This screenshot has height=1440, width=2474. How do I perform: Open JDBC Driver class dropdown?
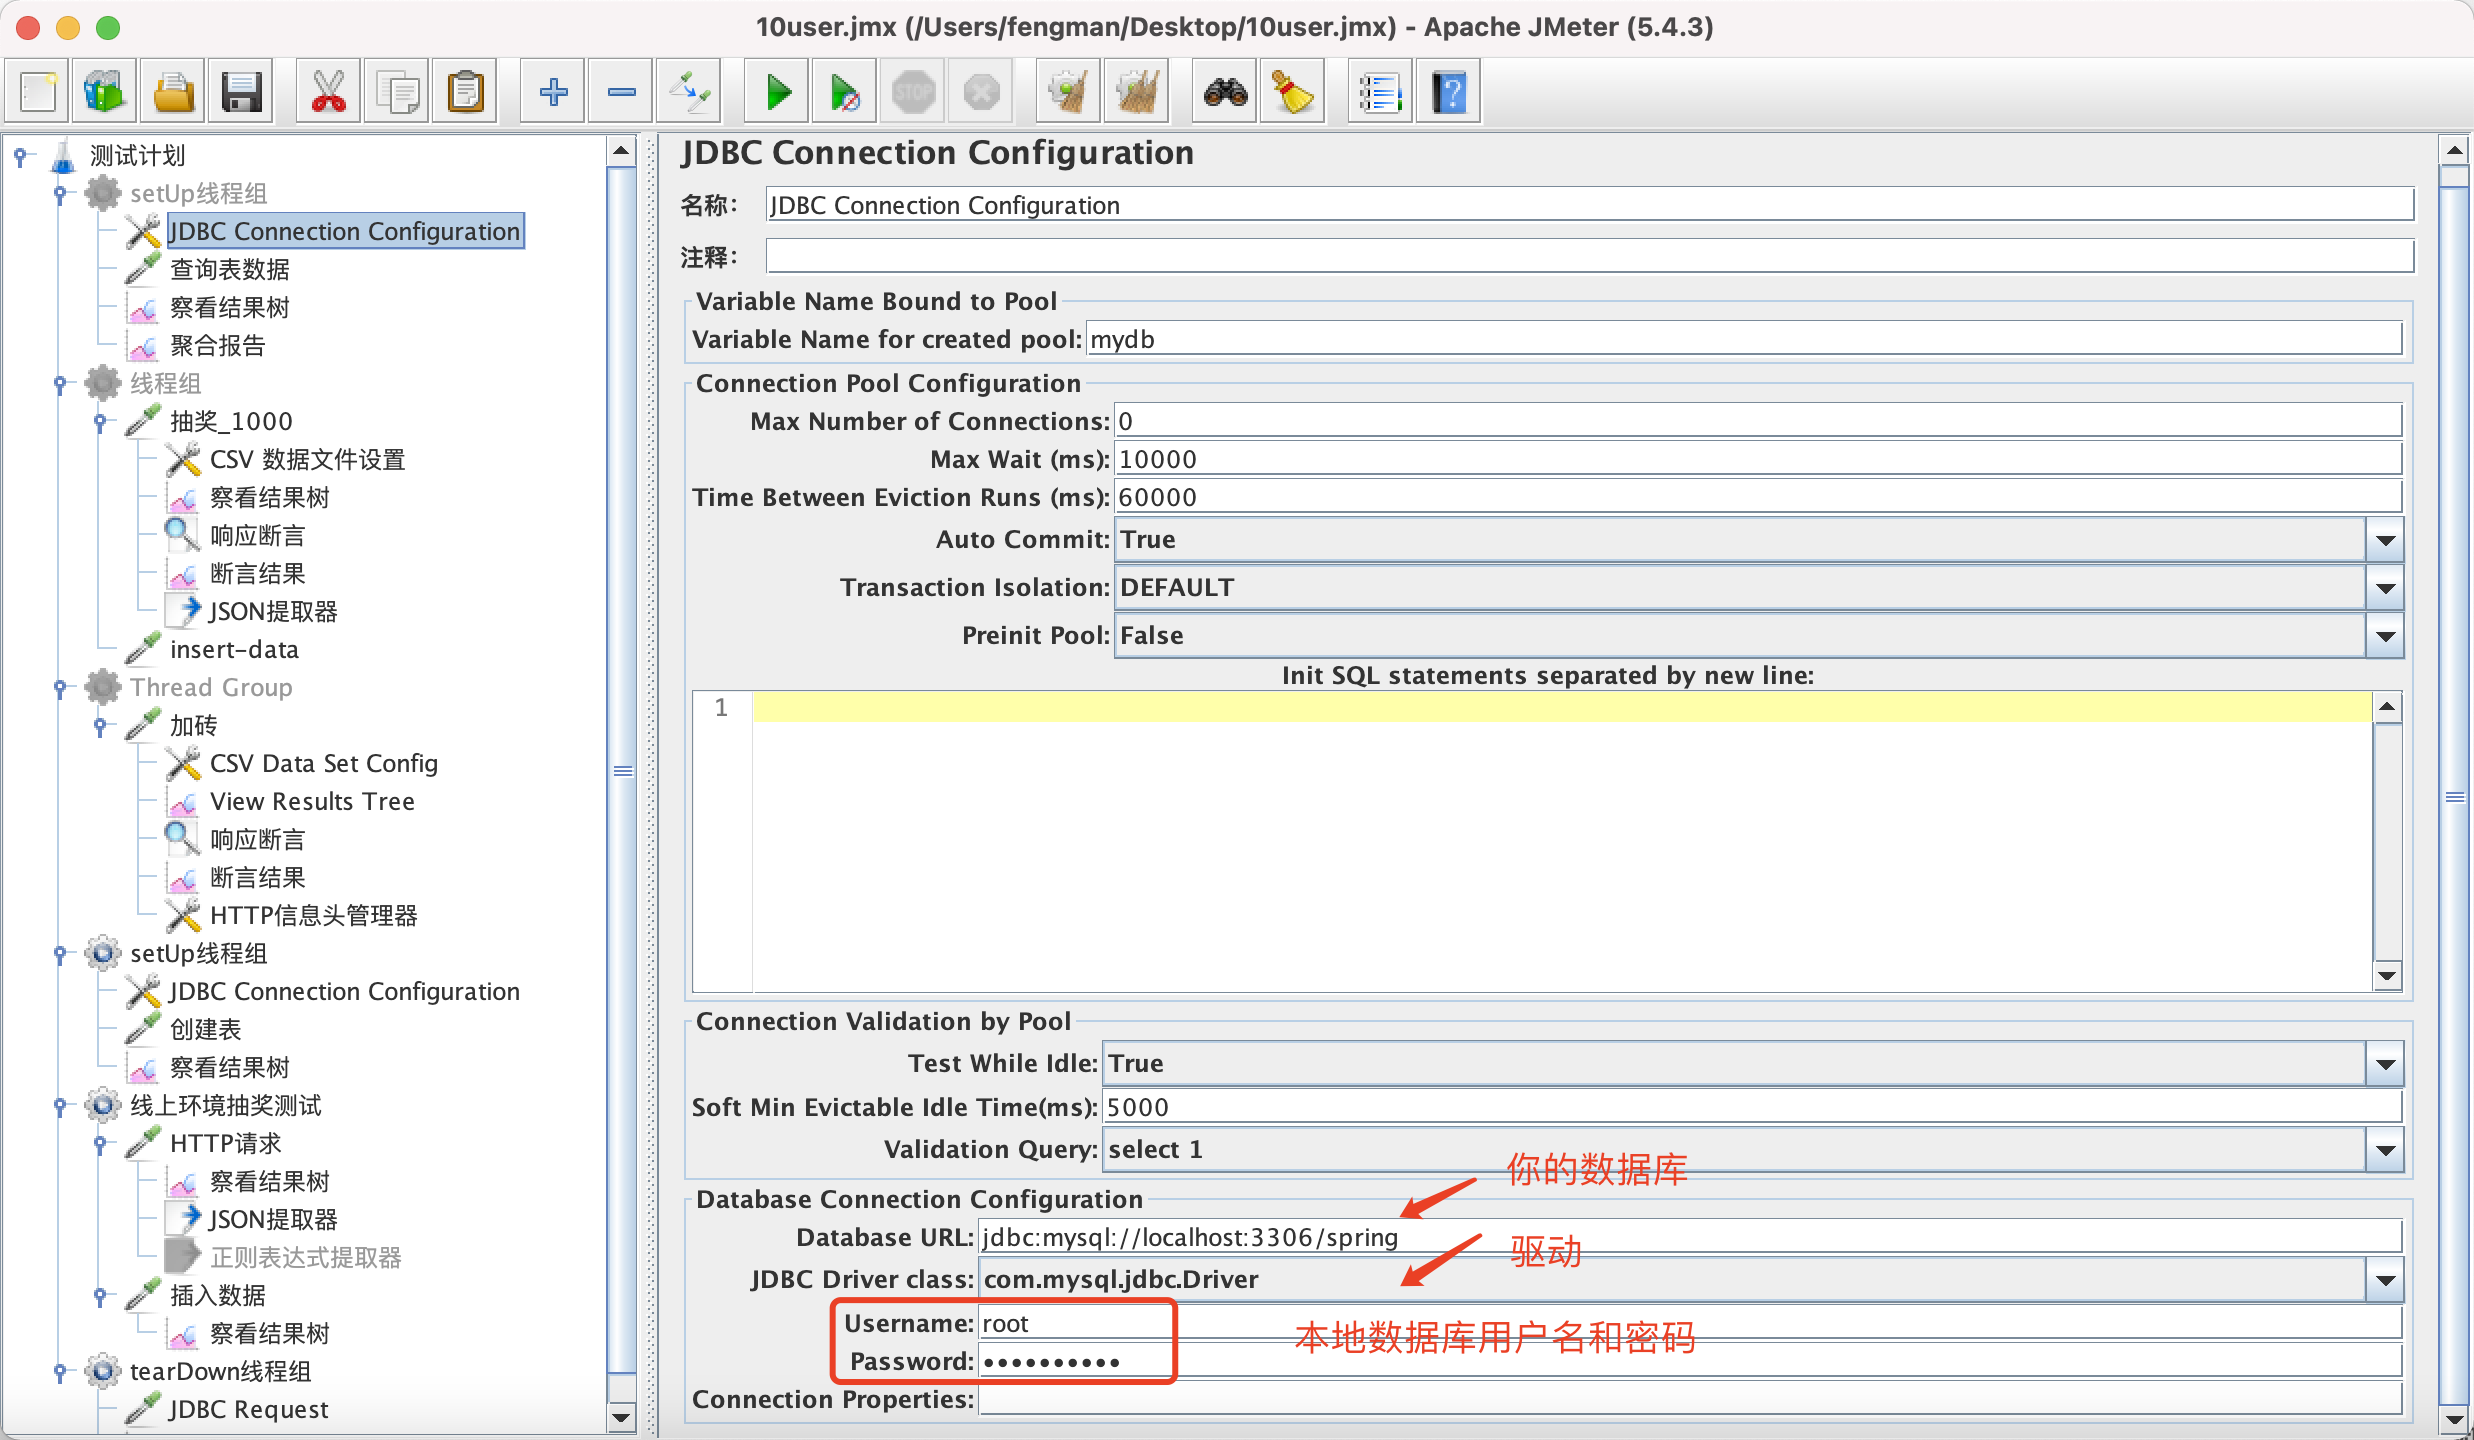(2385, 1280)
